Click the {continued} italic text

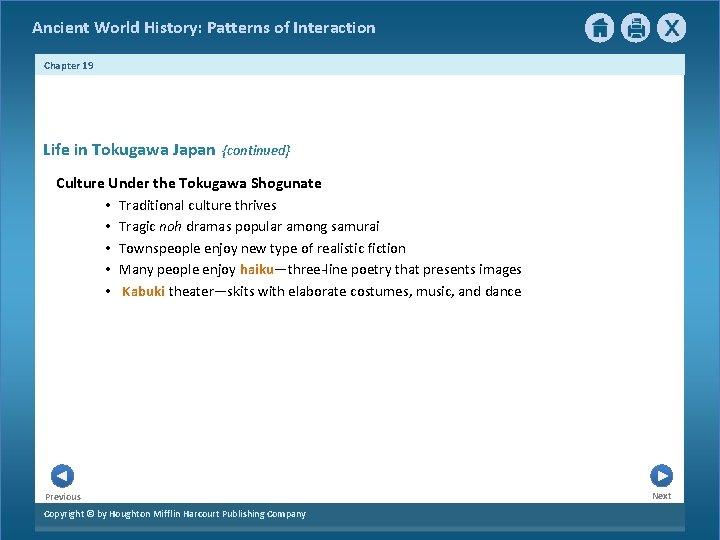[x=256, y=151]
